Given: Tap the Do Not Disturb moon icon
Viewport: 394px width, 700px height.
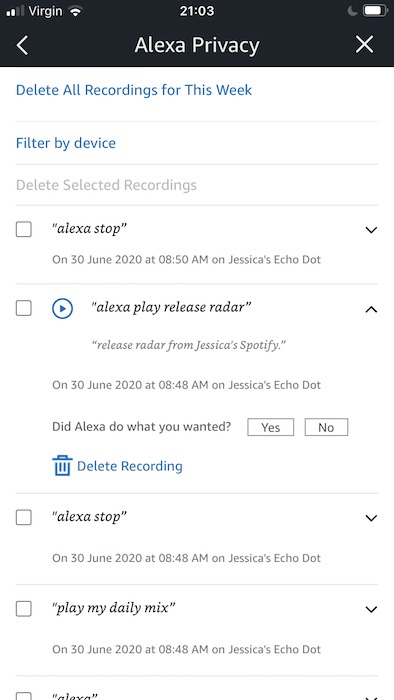Looking at the screenshot, I should (353, 11).
